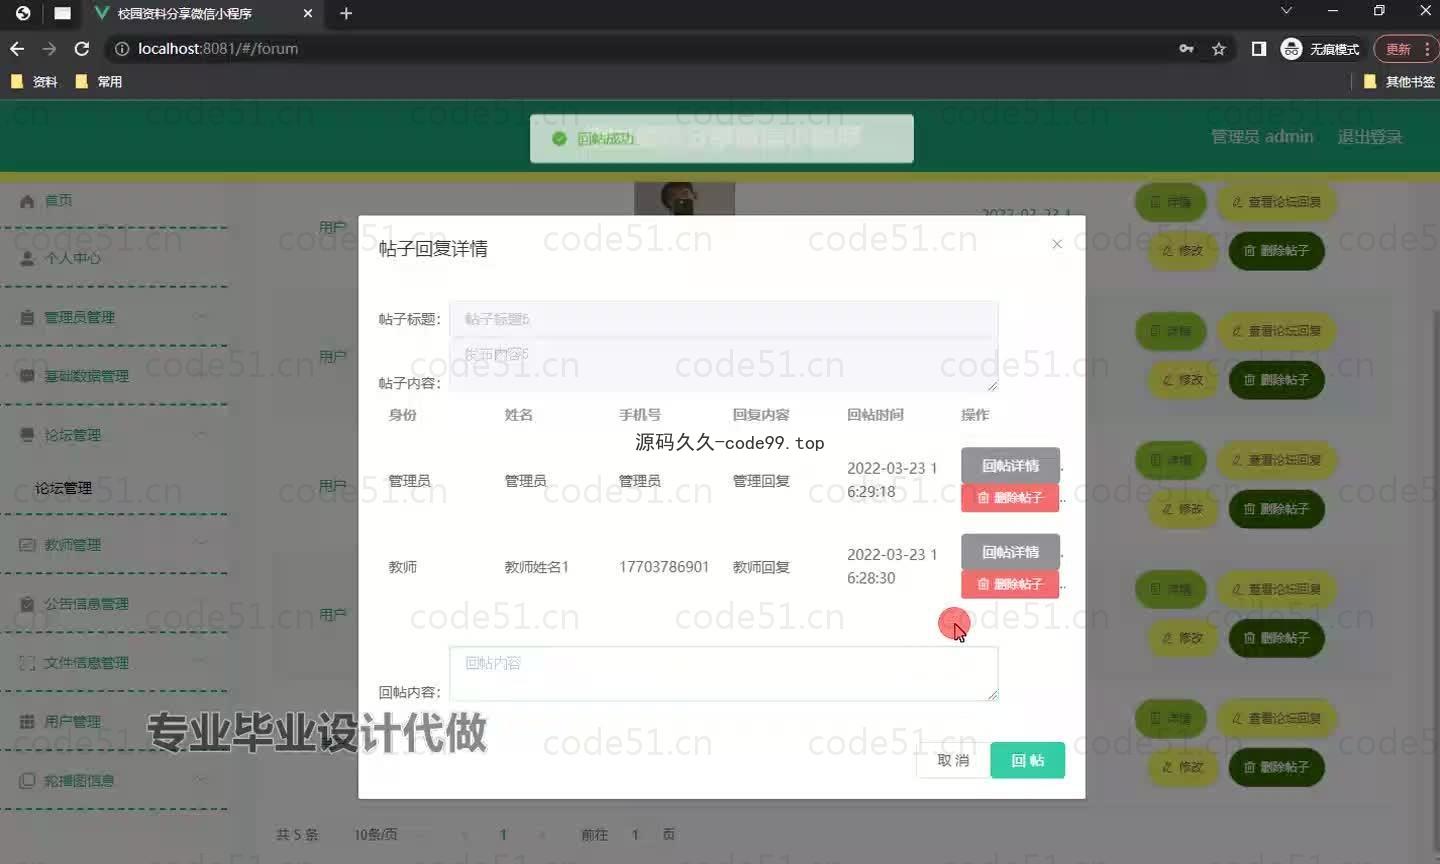
Task: Click the phone number 17703786901 cell
Action: (x=663, y=567)
